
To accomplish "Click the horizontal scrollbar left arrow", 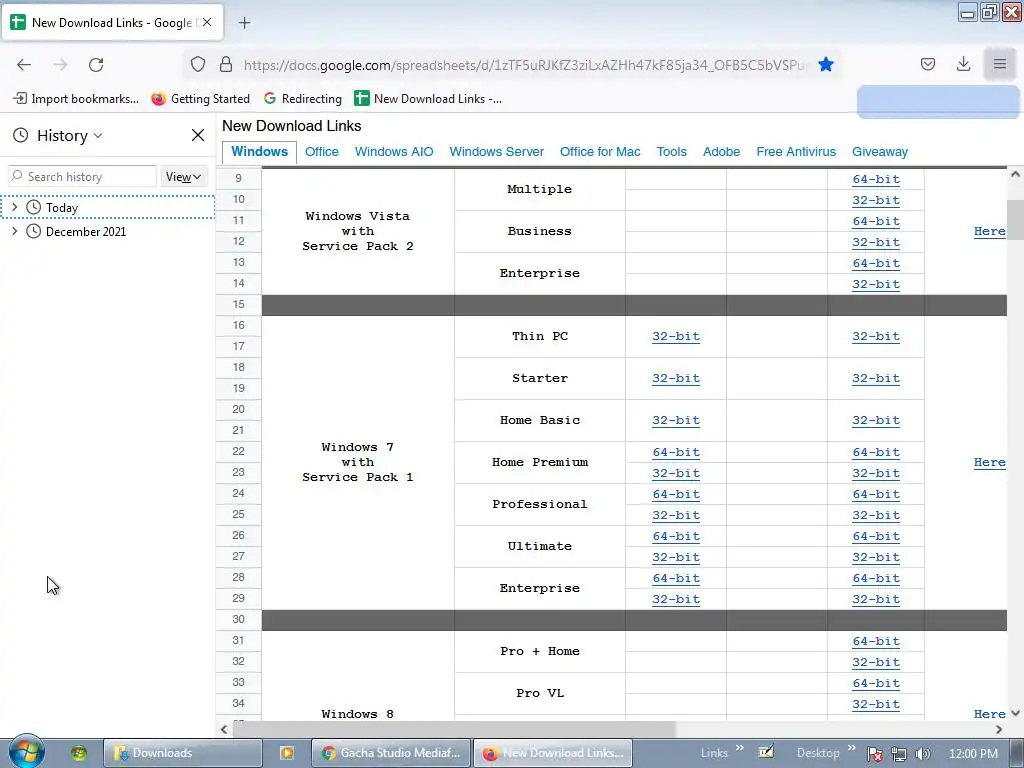I will (x=224, y=729).
